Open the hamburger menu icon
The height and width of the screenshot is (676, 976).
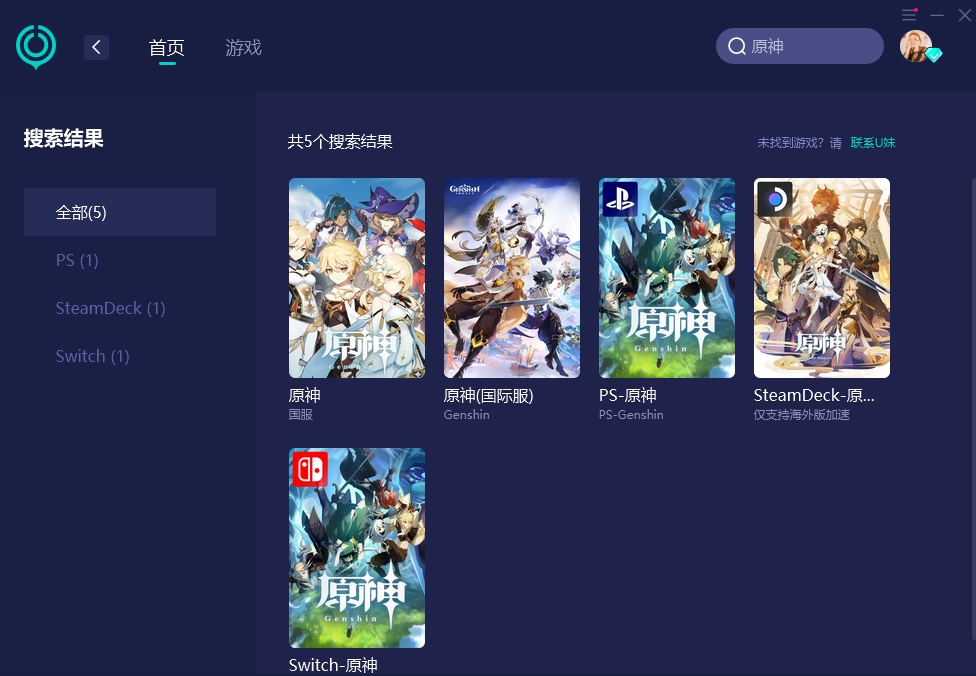[x=909, y=15]
